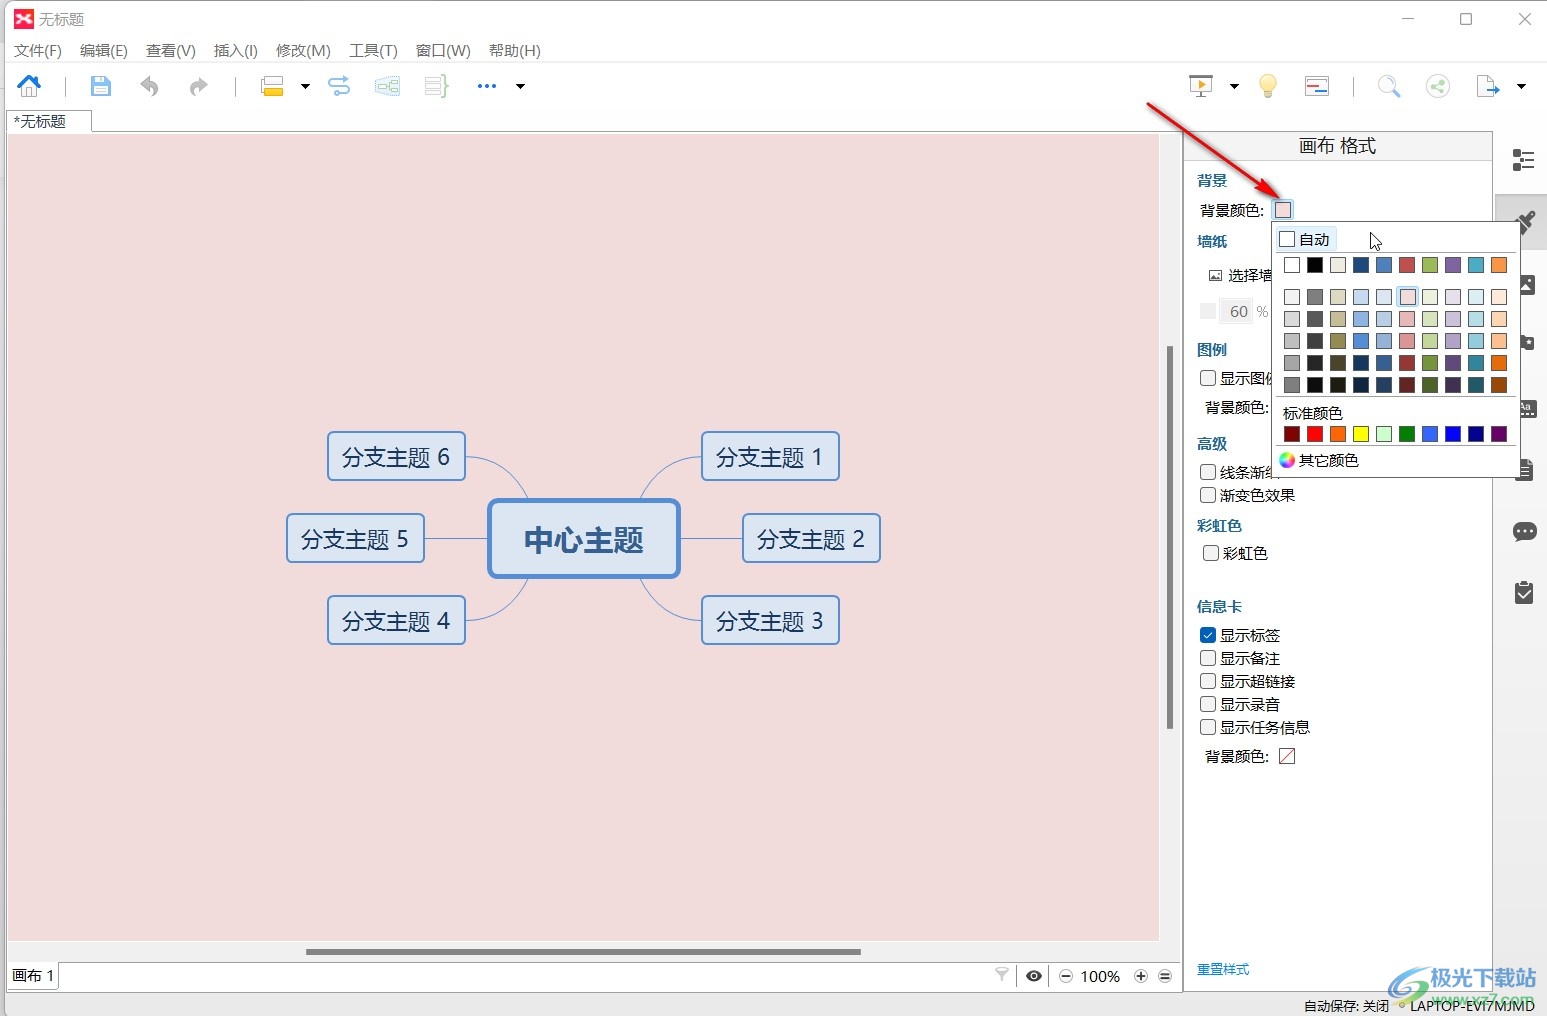The width and height of the screenshot is (1547, 1016).
Task: Save the mind map with floppy icon
Action: click(101, 86)
